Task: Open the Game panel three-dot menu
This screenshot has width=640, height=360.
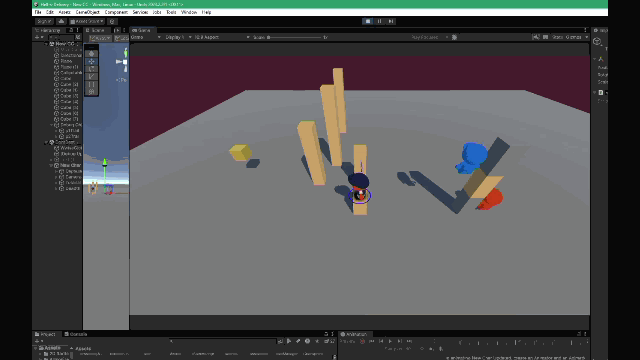Action: [585, 30]
